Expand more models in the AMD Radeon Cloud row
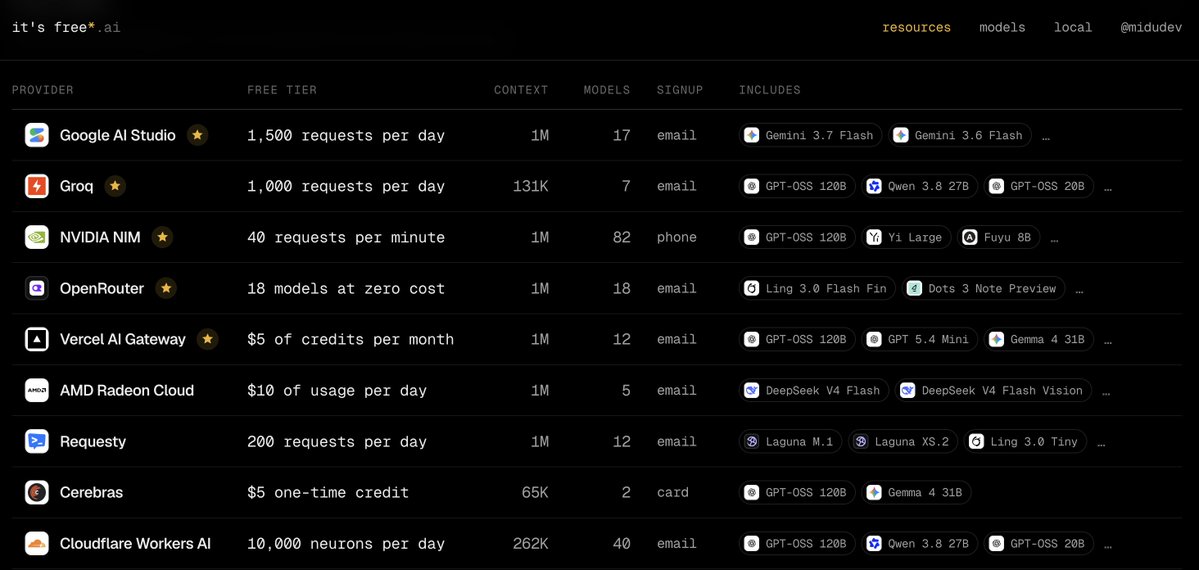1199x570 pixels. pyautogui.click(x=1106, y=392)
